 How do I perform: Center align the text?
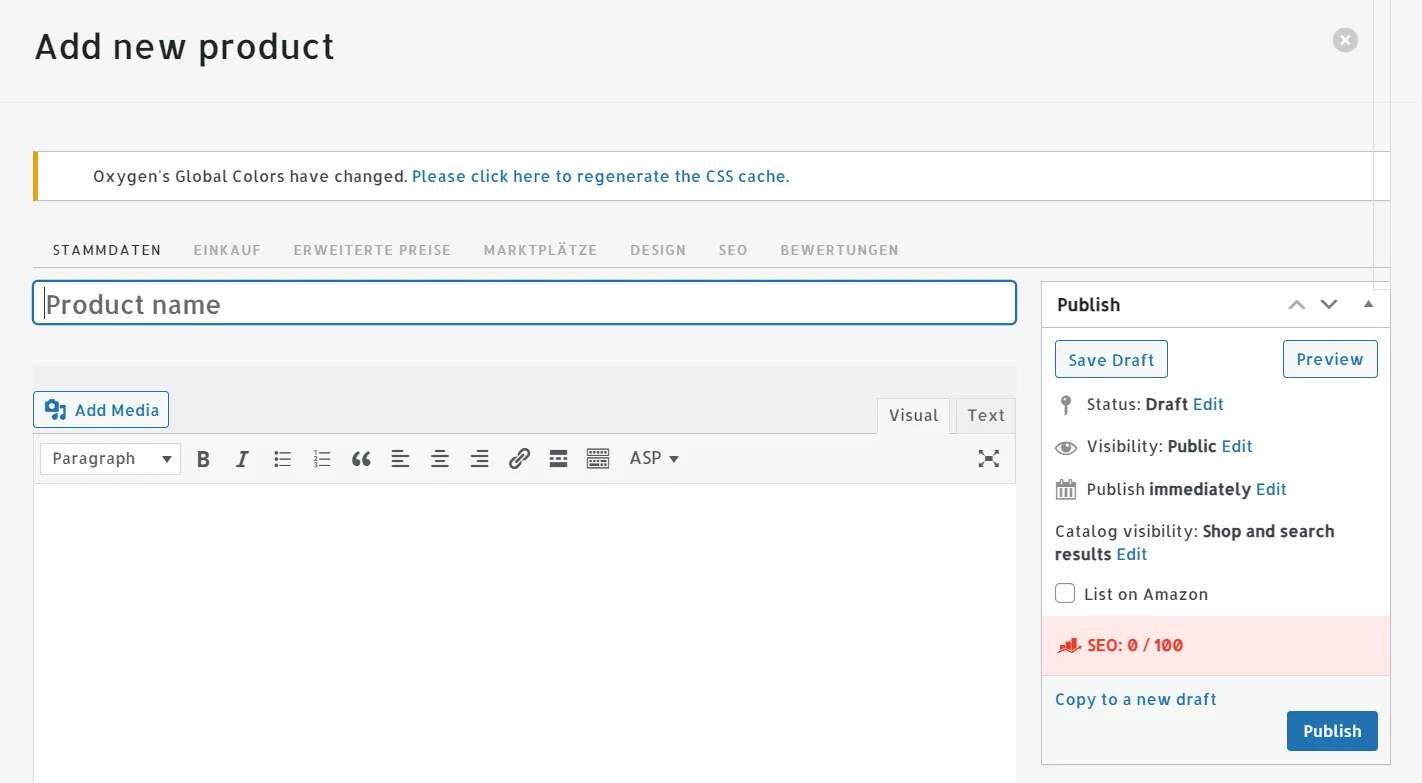440,459
